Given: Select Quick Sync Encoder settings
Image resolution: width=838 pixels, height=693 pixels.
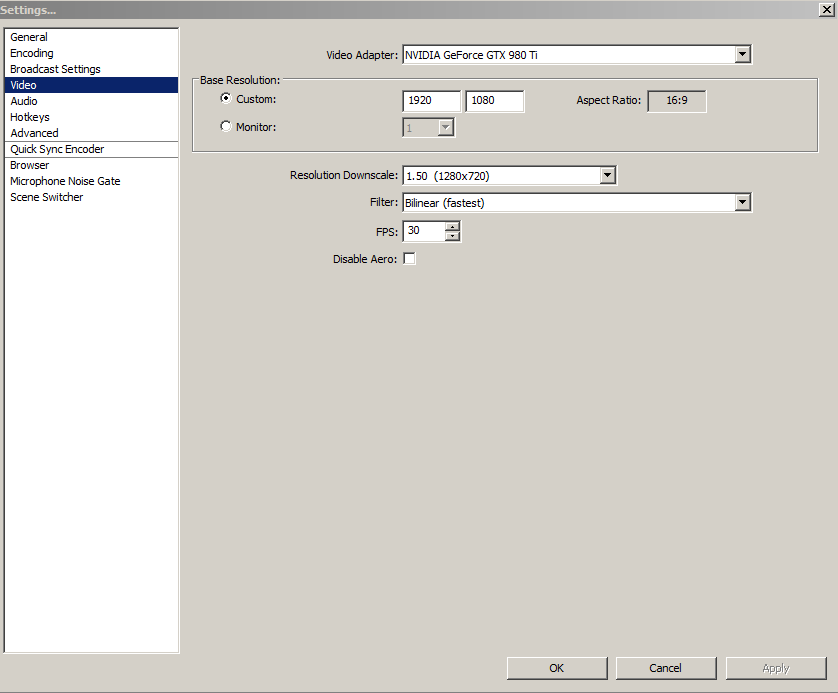Looking at the screenshot, I should [x=91, y=149].
